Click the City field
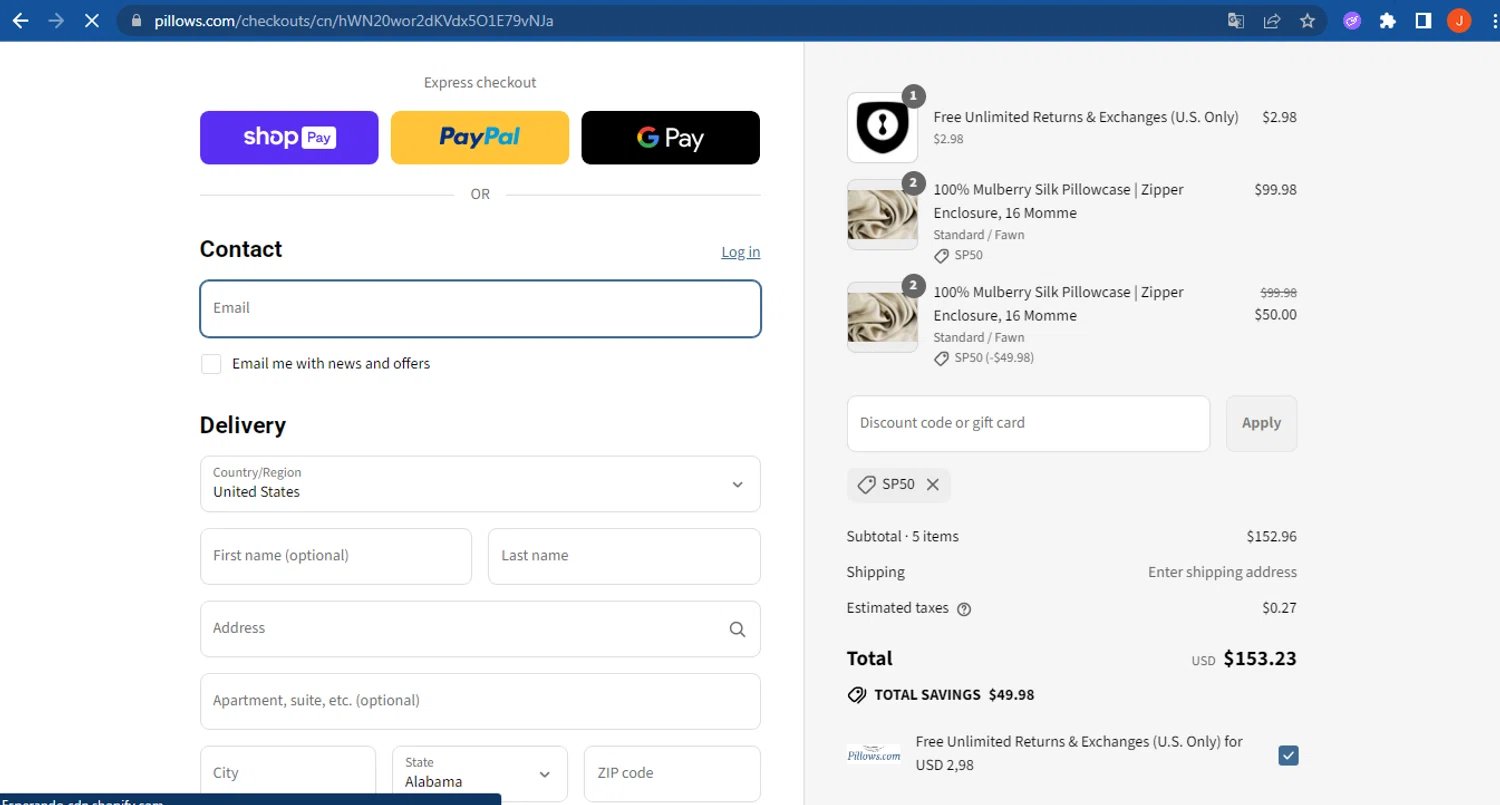The image size is (1500, 805). pos(288,774)
